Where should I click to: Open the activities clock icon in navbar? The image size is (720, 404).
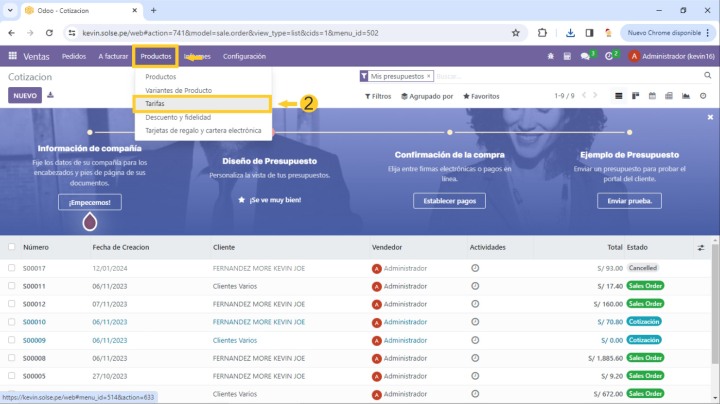pyautogui.click(x=610, y=56)
